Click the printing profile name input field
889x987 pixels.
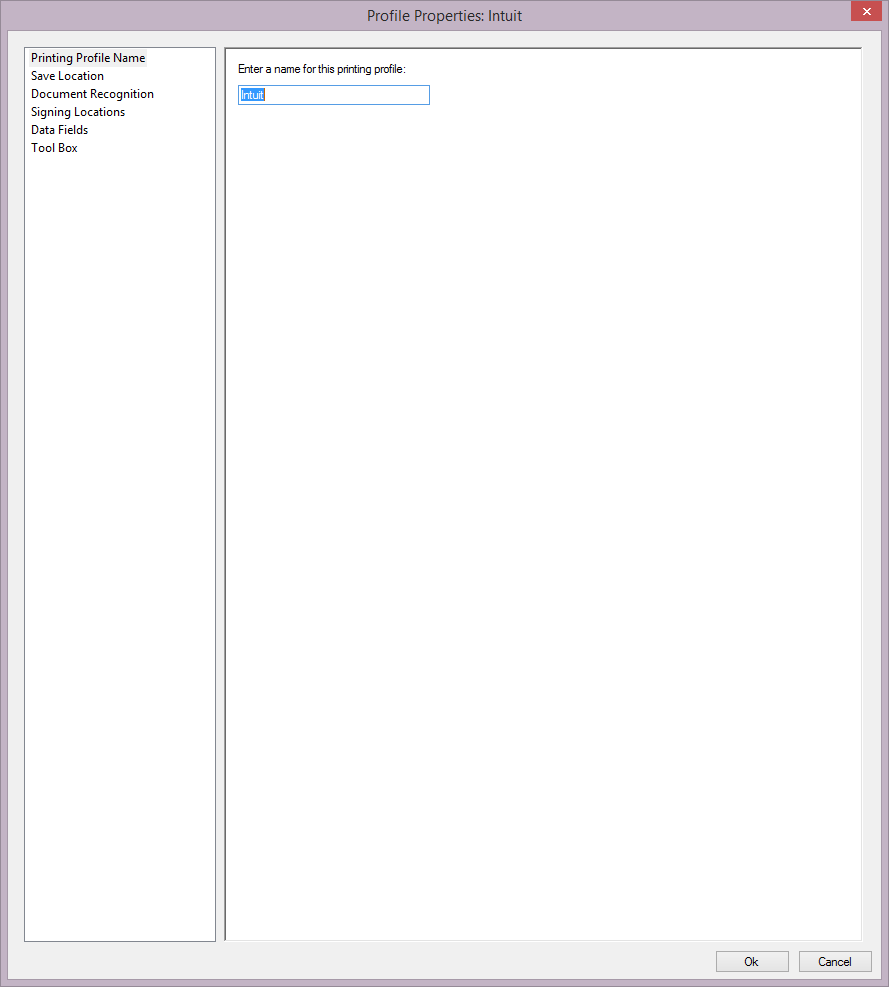(333, 95)
